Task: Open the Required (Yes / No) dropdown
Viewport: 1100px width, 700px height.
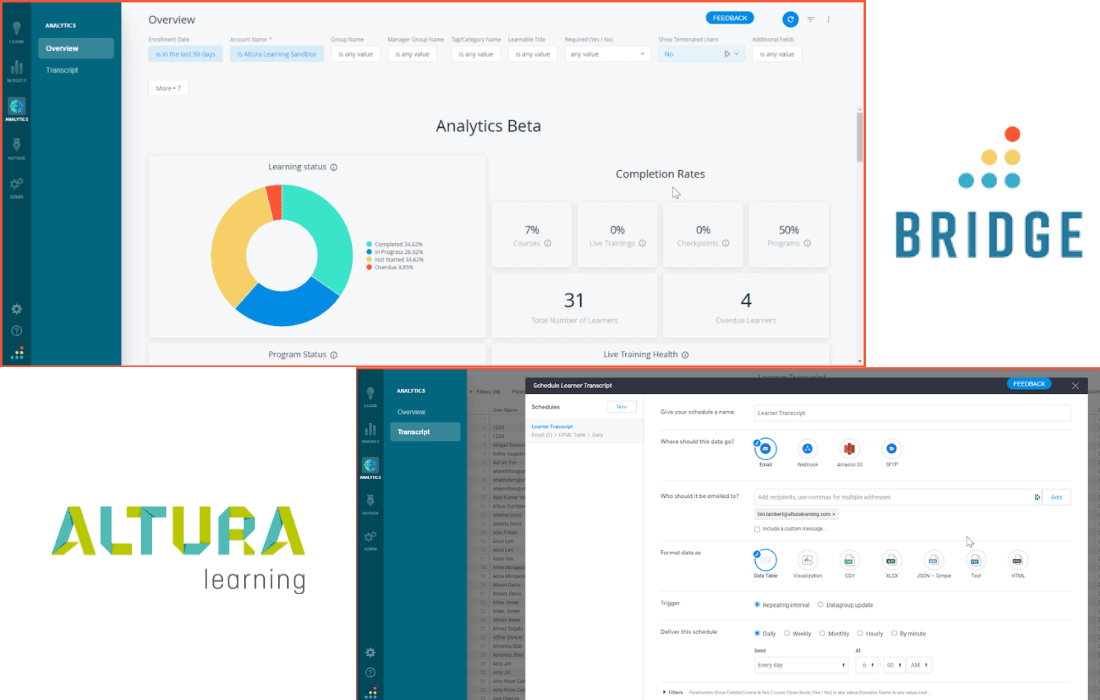Action: 608,54
